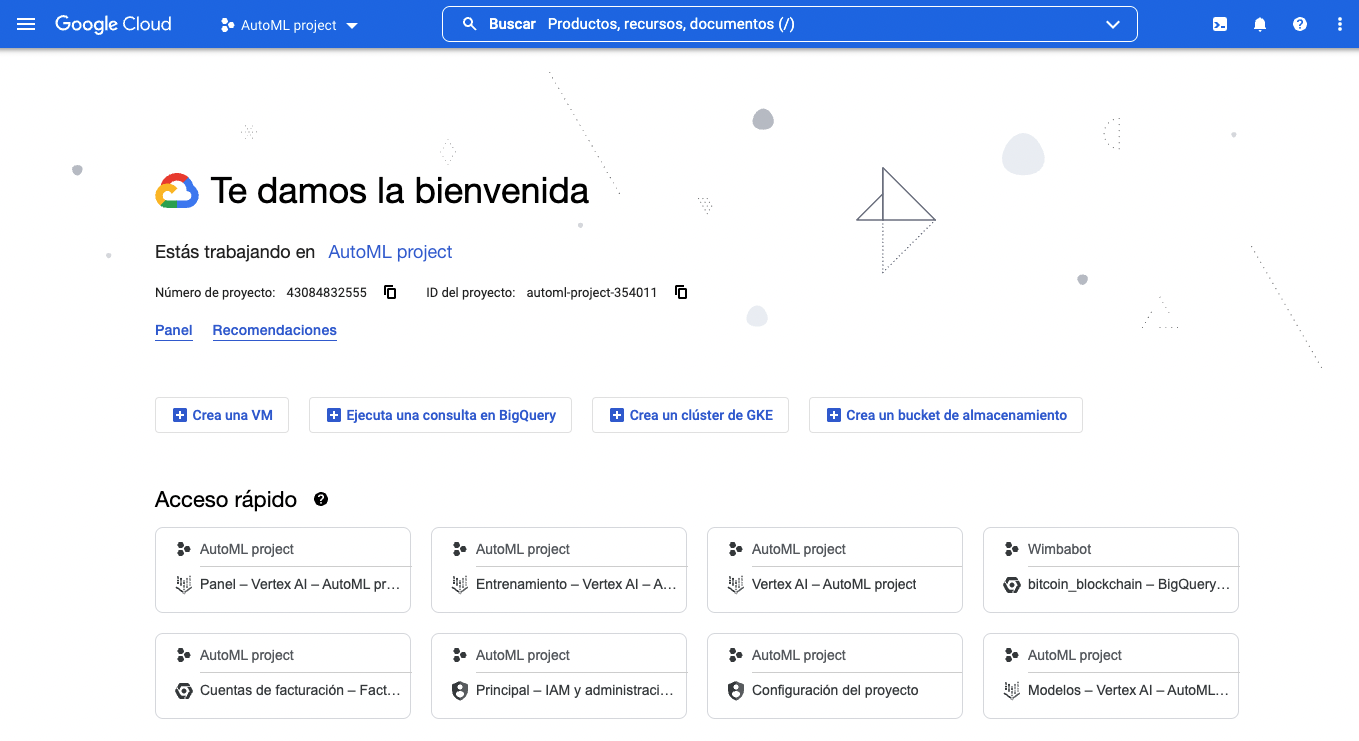Click Vertex AI icon on Entrenamiento card
This screenshot has width=1359, height=741.
click(459, 585)
